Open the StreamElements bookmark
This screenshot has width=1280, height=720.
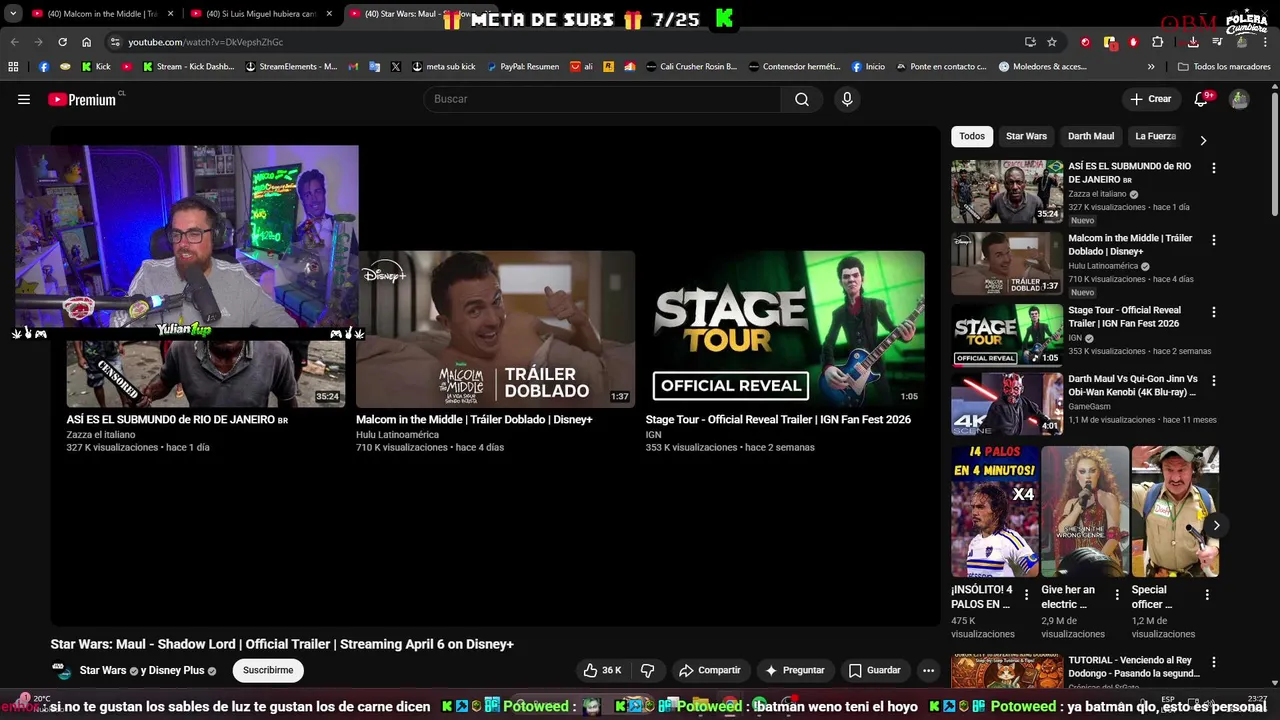pos(290,67)
